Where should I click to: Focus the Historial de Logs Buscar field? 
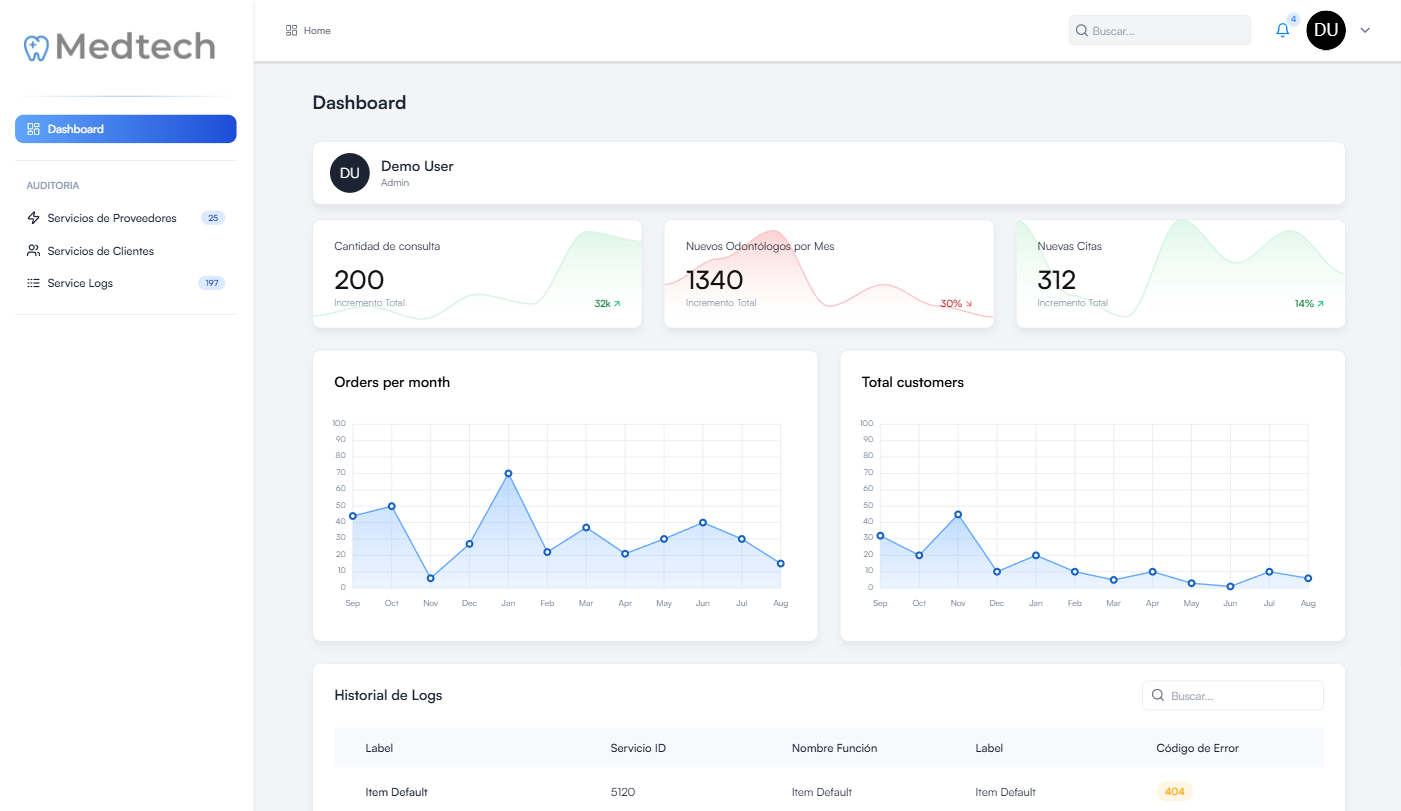click(x=1233, y=695)
